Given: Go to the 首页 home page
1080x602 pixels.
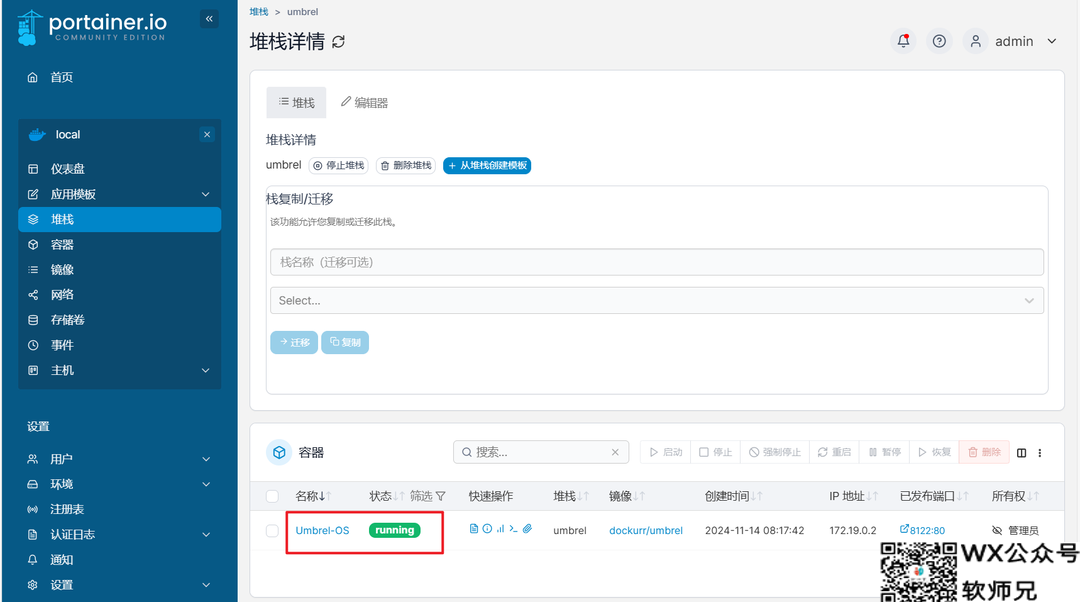Looking at the screenshot, I should pos(61,77).
